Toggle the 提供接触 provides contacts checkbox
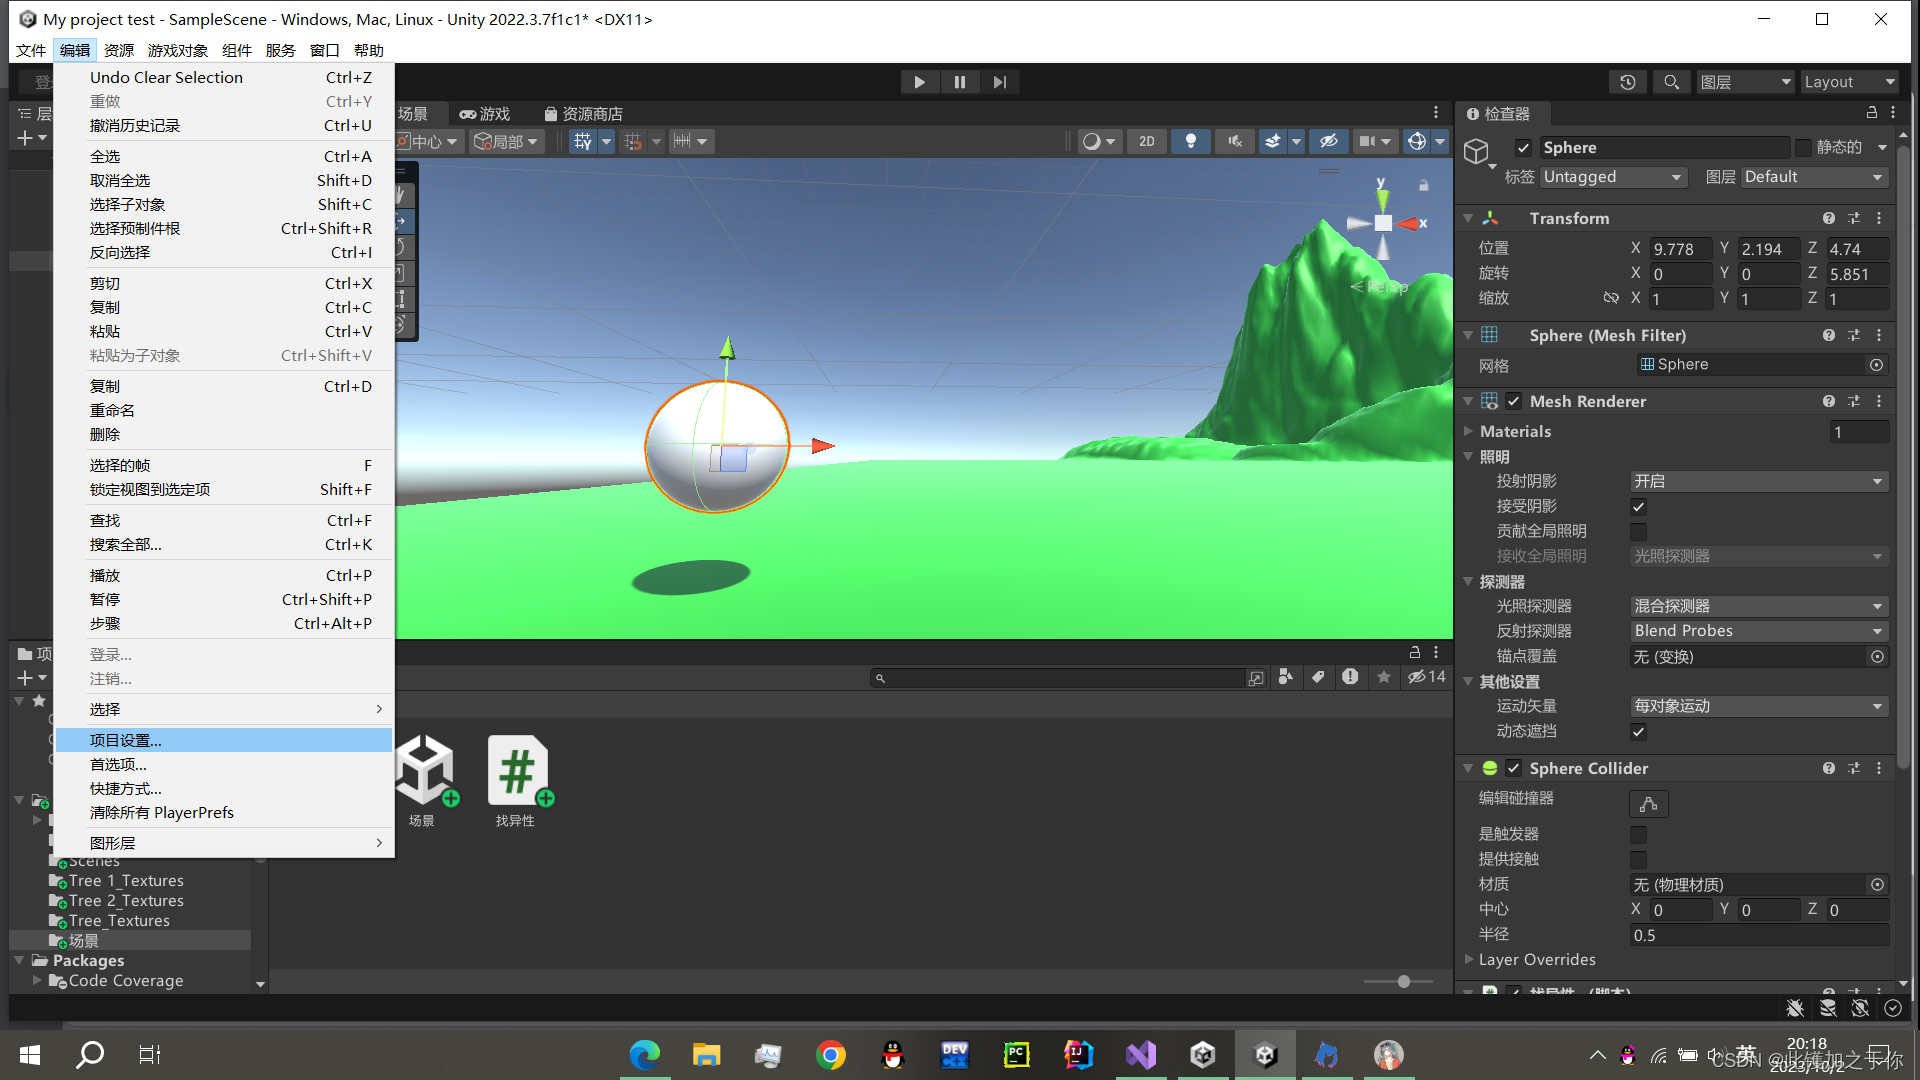Image resolution: width=1920 pixels, height=1080 pixels. 1638,859
